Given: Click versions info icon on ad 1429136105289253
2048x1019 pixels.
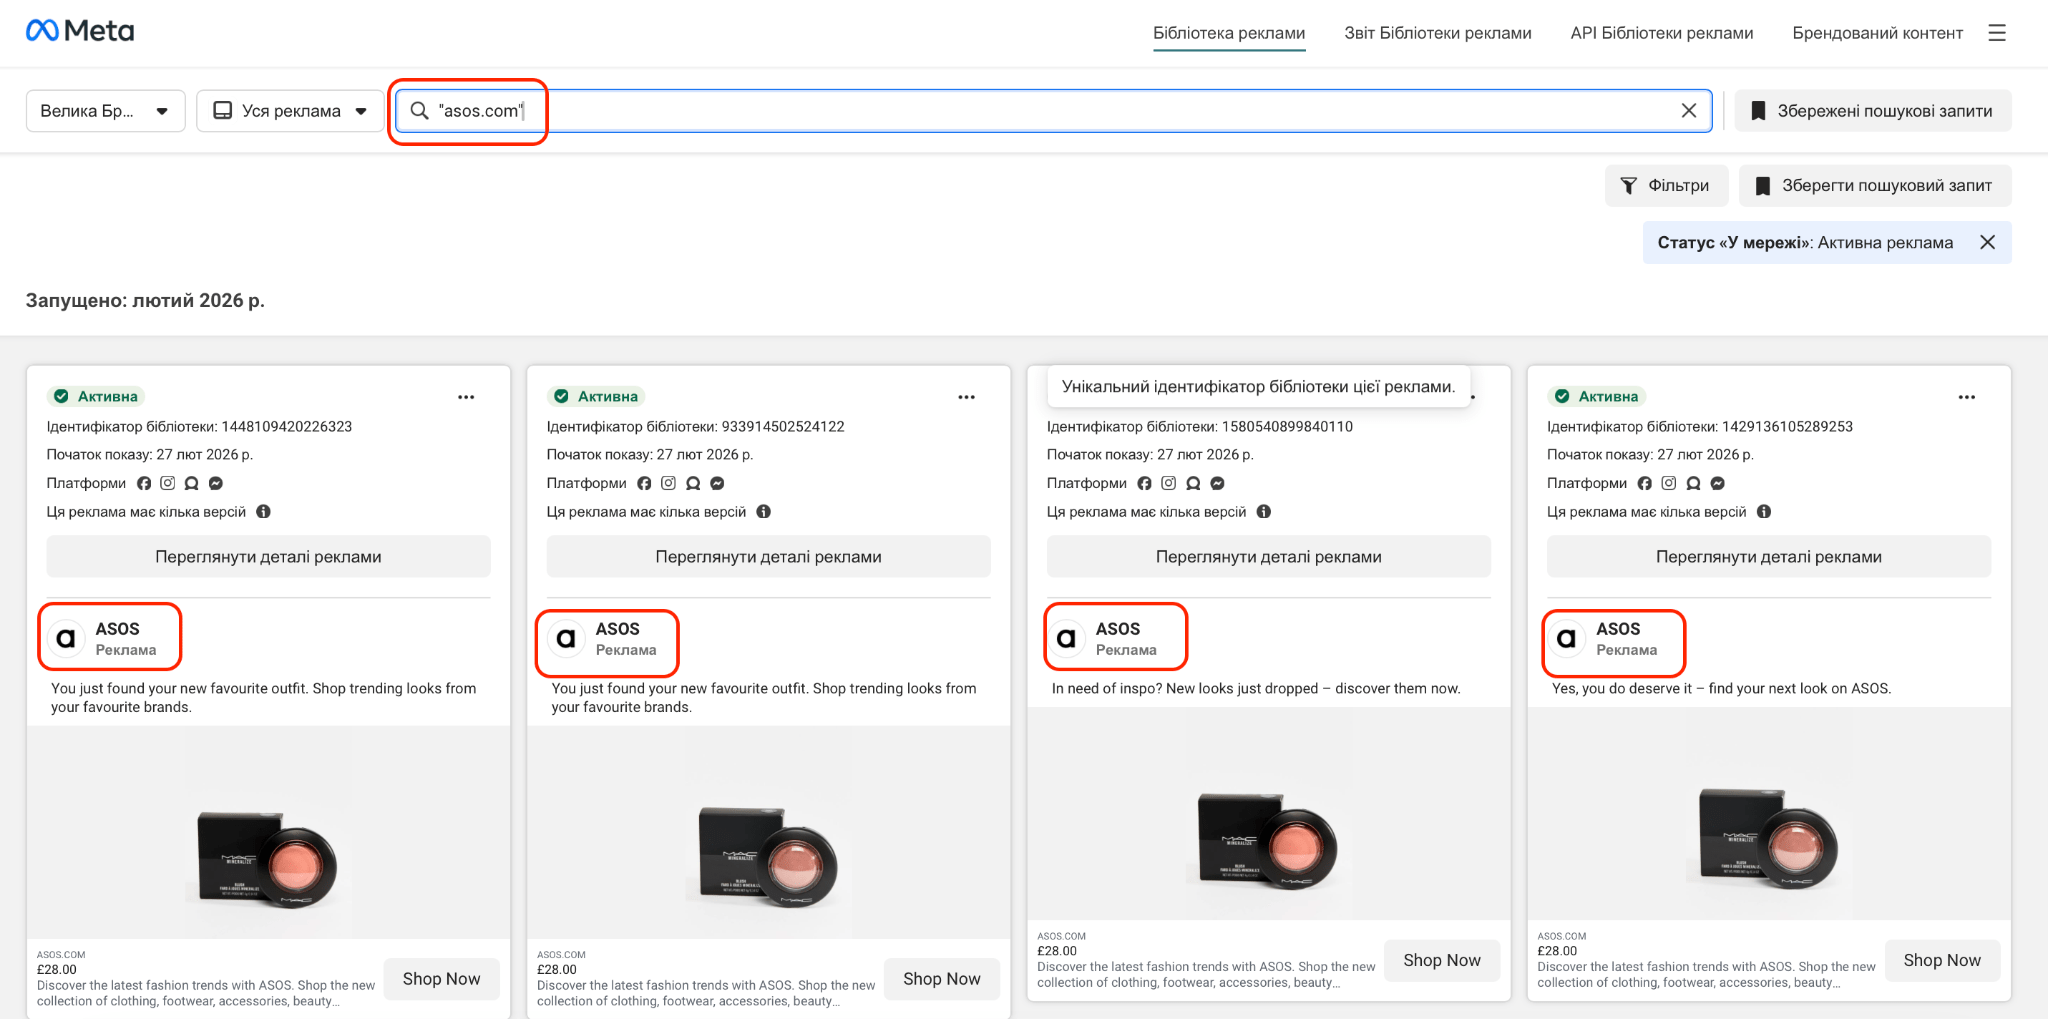Looking at the screenshot, I should point(1764,511).
